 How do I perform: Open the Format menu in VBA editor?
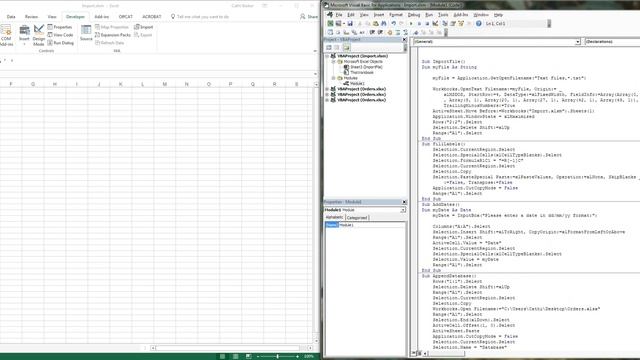(x=396, y=15)
